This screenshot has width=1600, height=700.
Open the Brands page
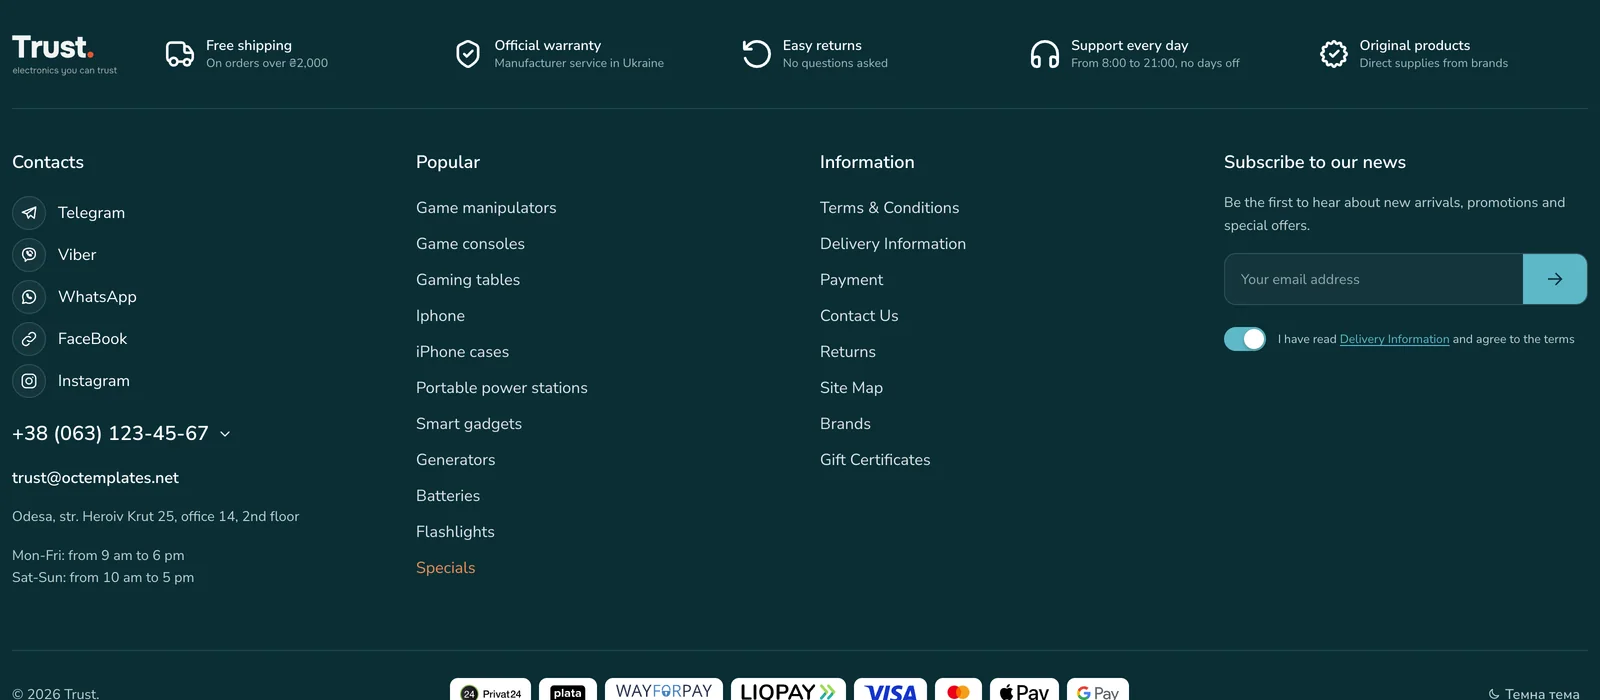845,424
